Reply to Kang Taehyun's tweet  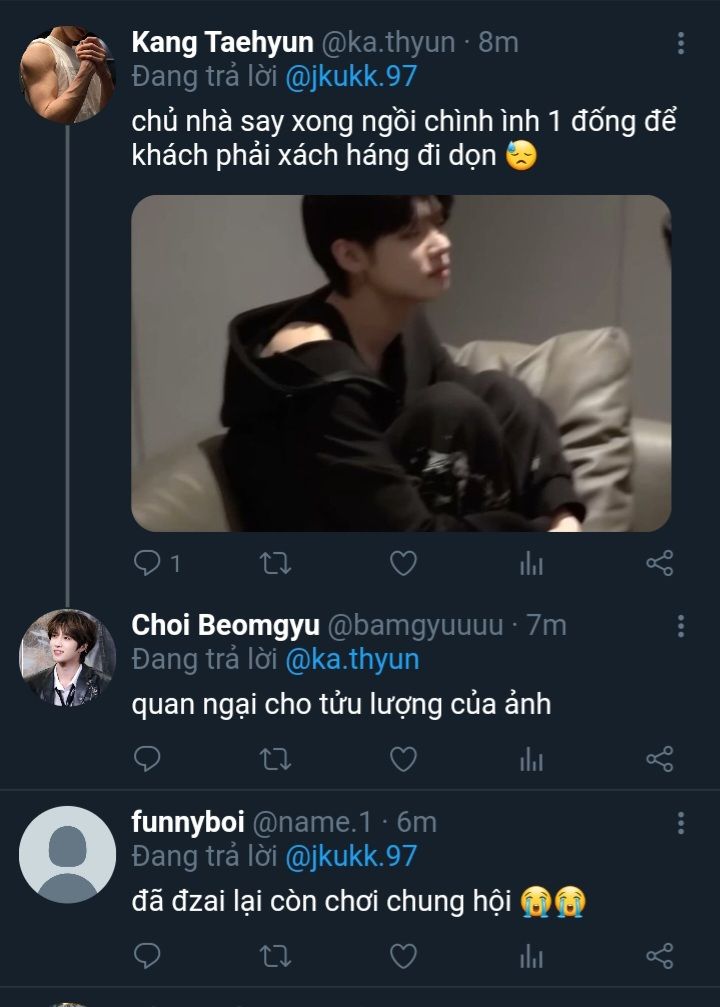coord(147,564)
